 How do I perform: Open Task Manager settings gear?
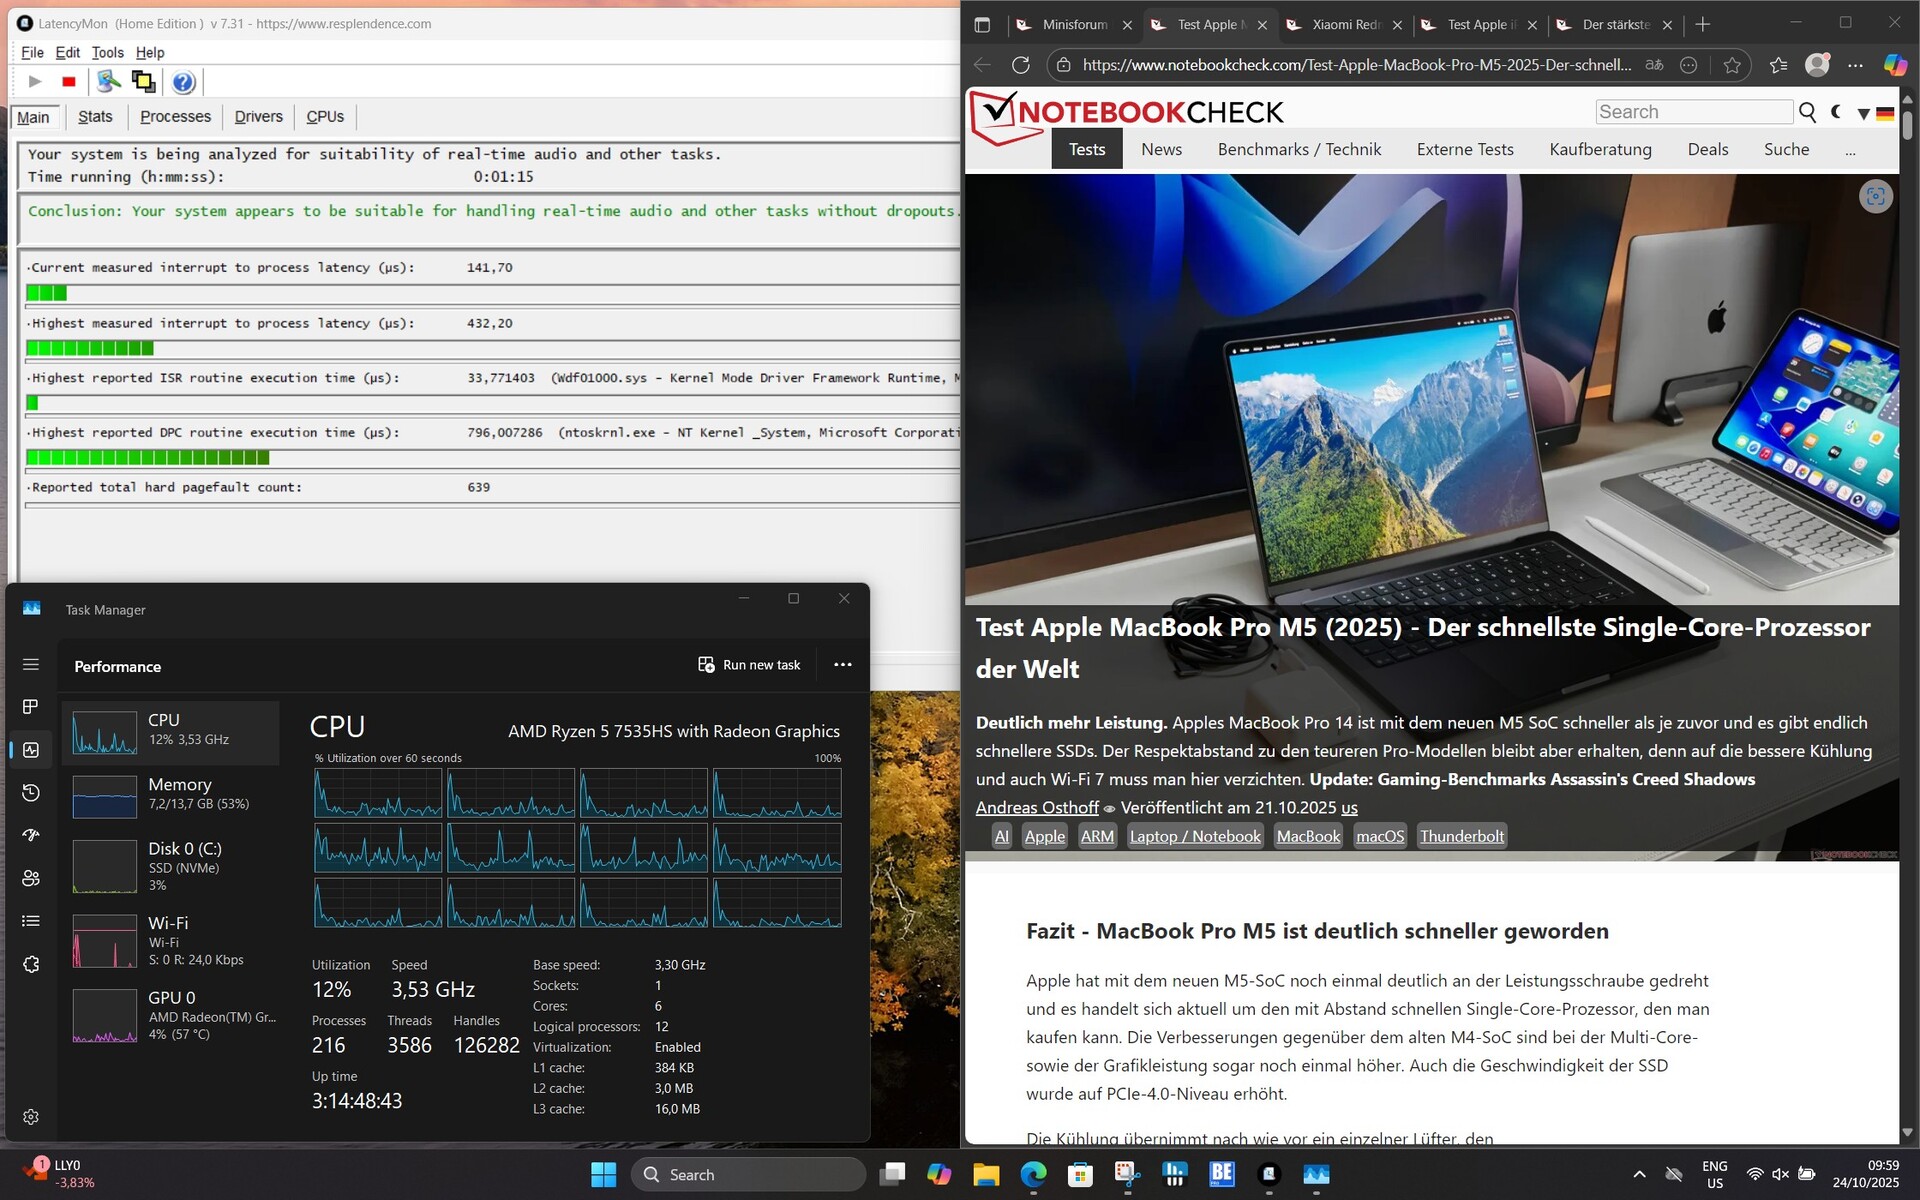point(31,1117)
